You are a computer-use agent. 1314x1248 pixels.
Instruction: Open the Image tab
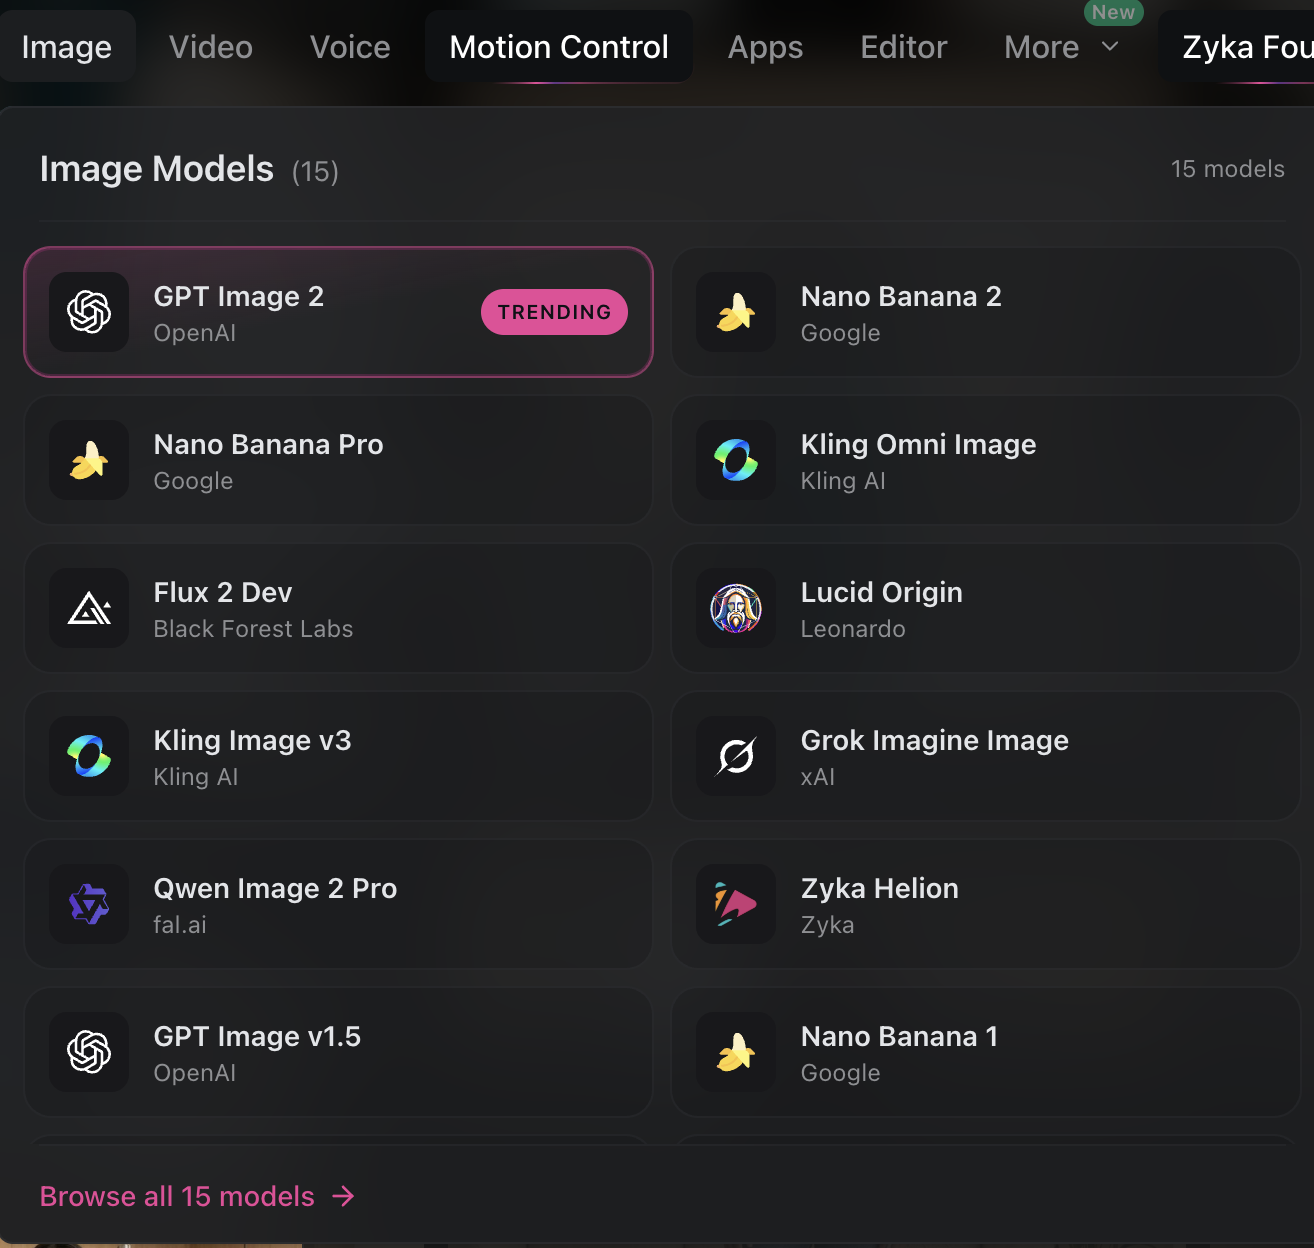tap(67, 47)
